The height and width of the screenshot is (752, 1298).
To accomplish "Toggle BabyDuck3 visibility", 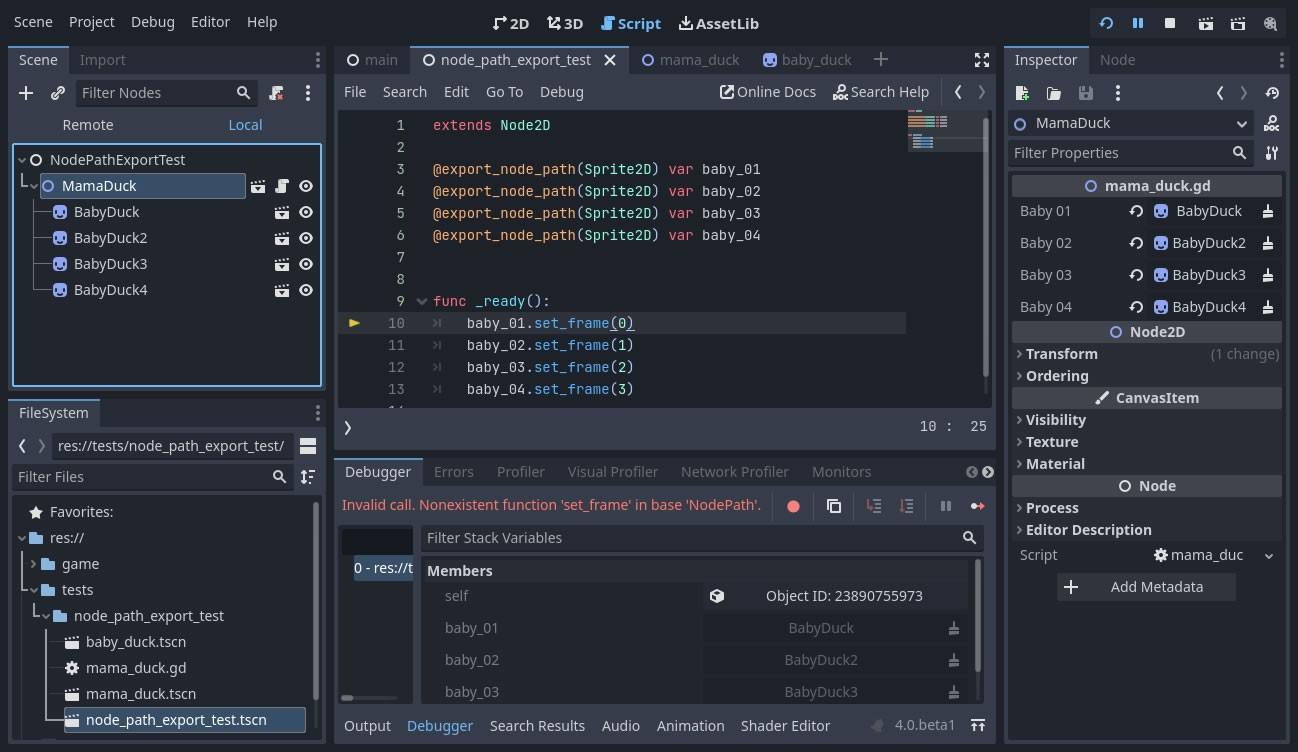I will [x=306, y=264].
